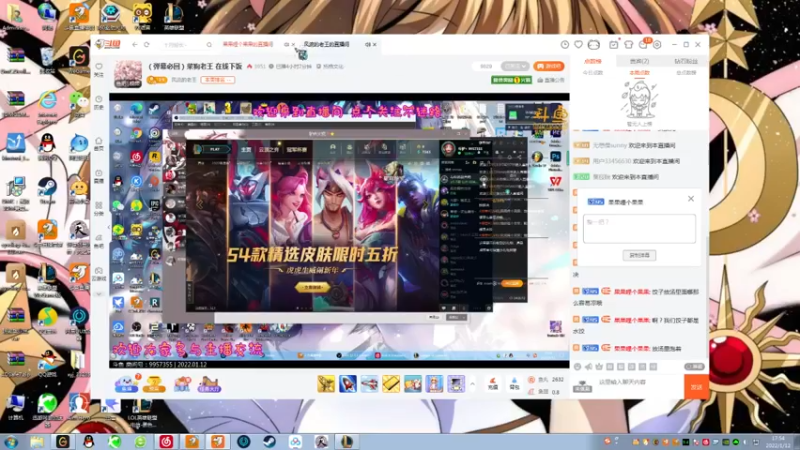Mute the first stream tab via speaker icon
Image resolution: width=800 pixels, height=450 pixels.
point(286,45)
